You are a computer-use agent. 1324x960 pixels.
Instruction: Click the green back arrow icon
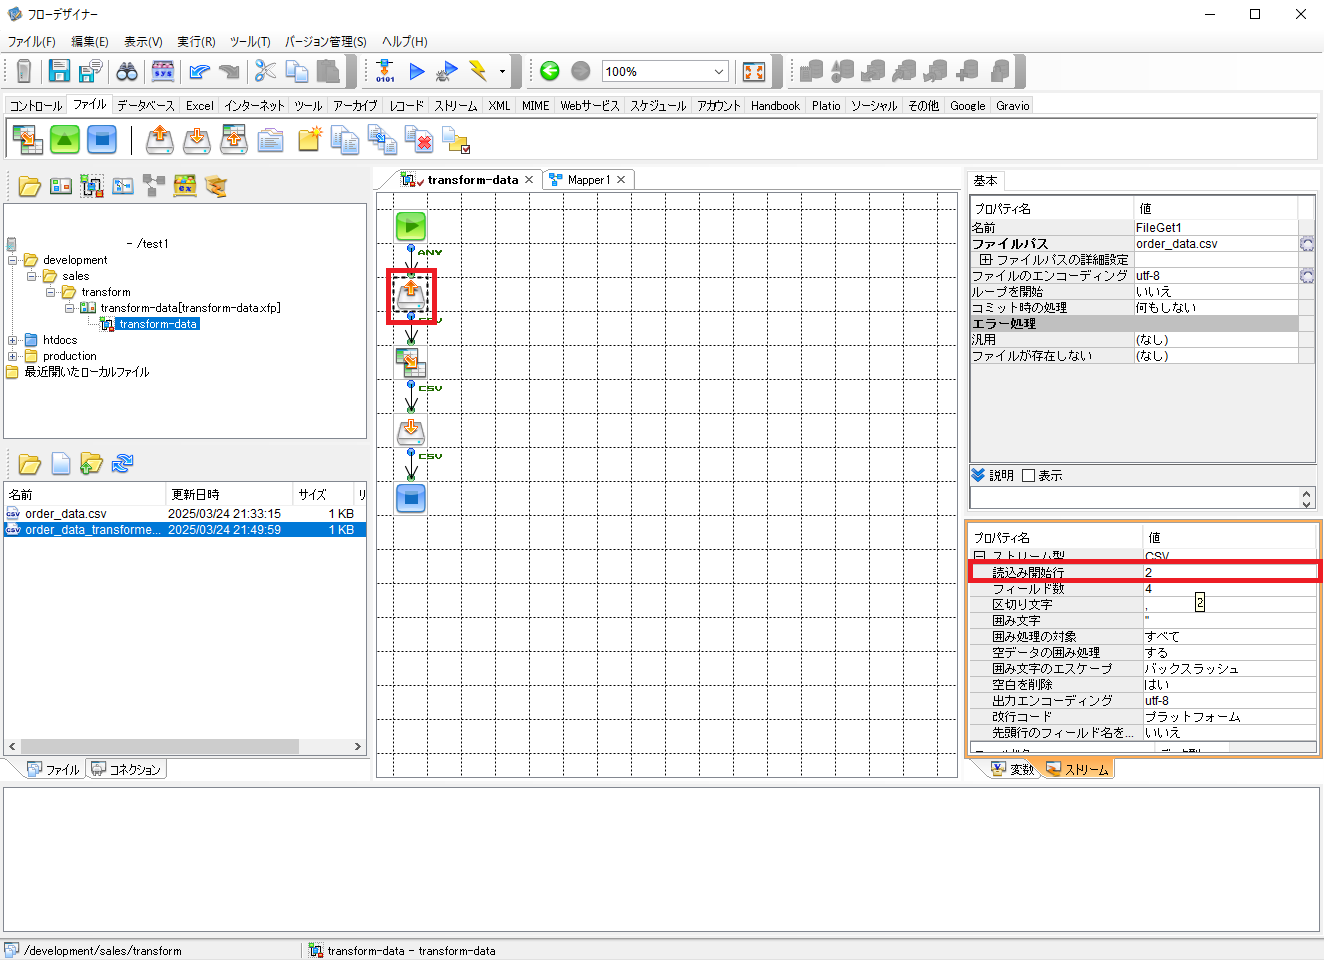point(549,71)
